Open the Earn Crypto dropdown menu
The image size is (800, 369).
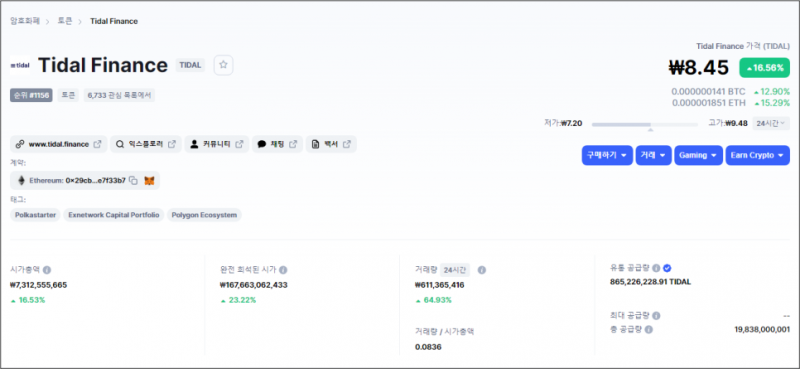click(758, 156)
